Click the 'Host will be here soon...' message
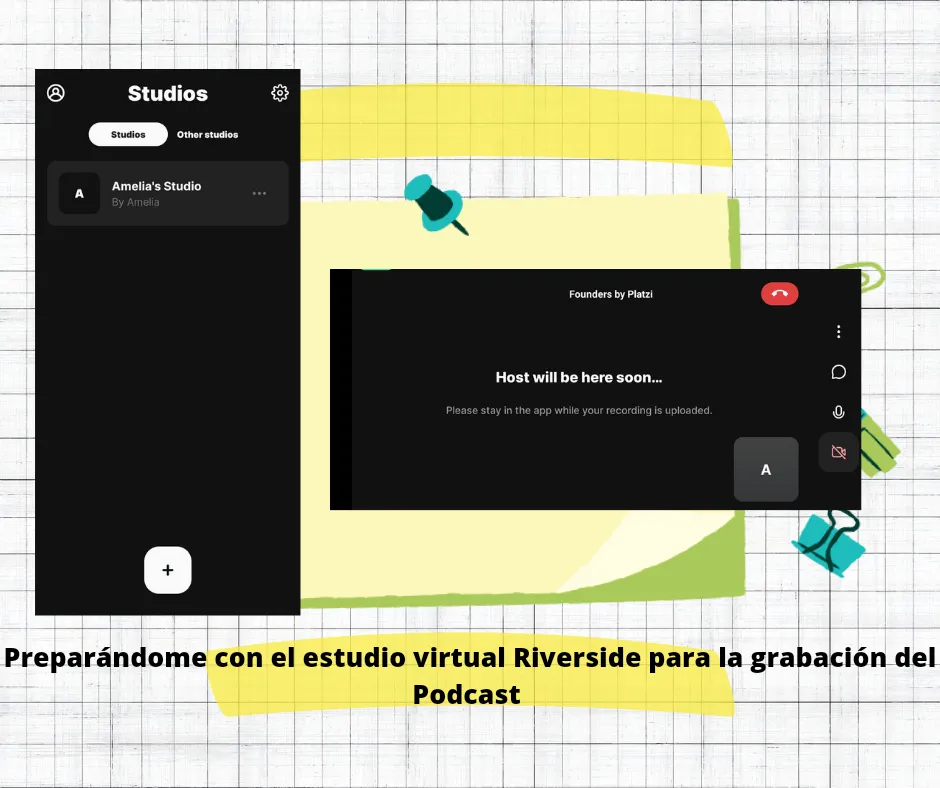Viewport: 940px width, 788px height. pyautogui.click(x=579, y=377)
